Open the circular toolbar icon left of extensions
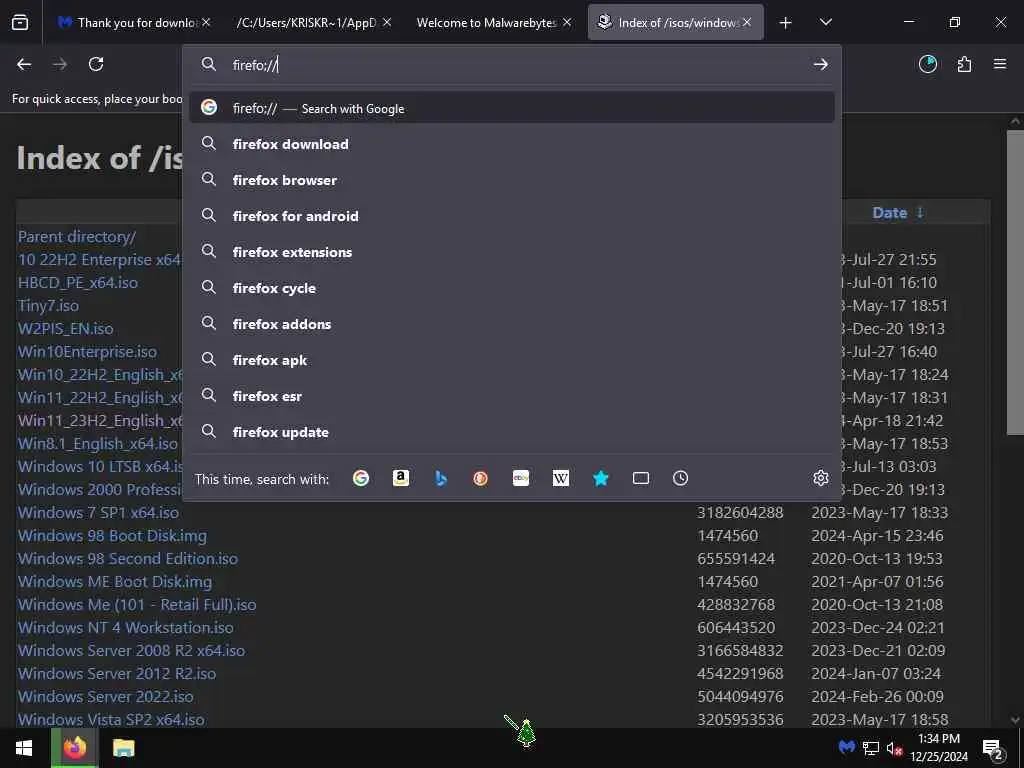Screen dimensions: 1024x768 (927, 64)
